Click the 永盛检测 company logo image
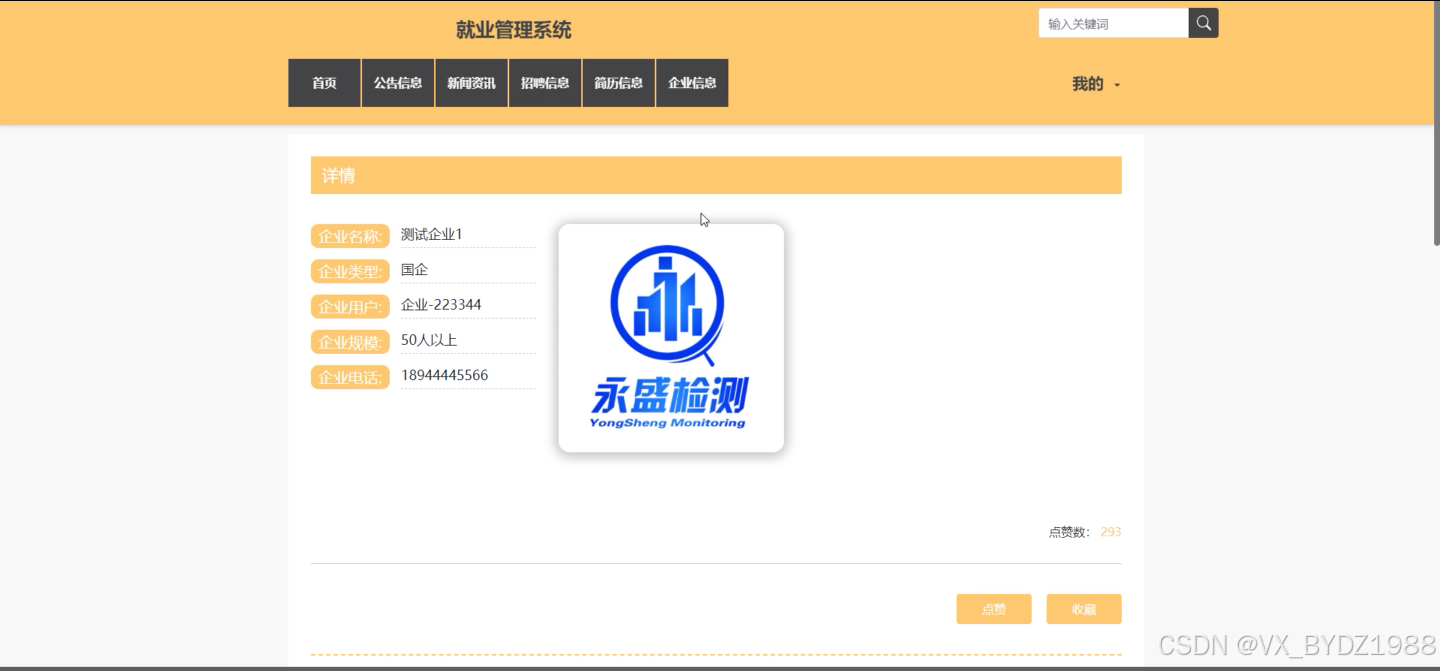Screen dimensions: 1440x671 point(671,338)
